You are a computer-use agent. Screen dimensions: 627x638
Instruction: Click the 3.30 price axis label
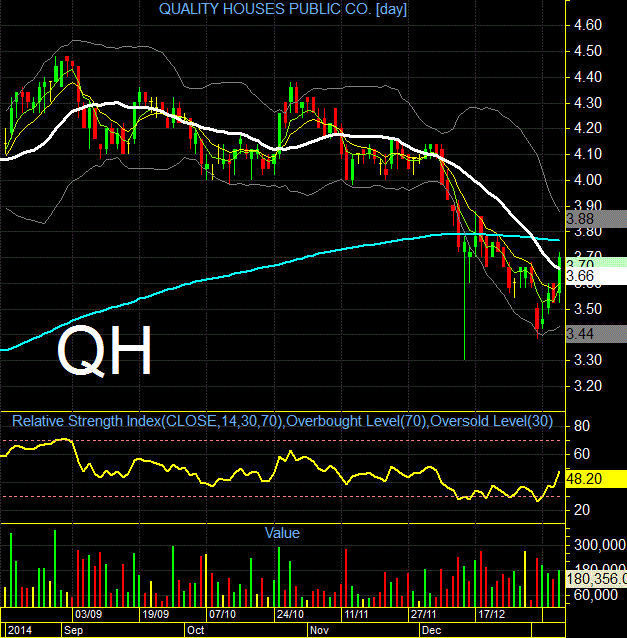click(588, 360)
